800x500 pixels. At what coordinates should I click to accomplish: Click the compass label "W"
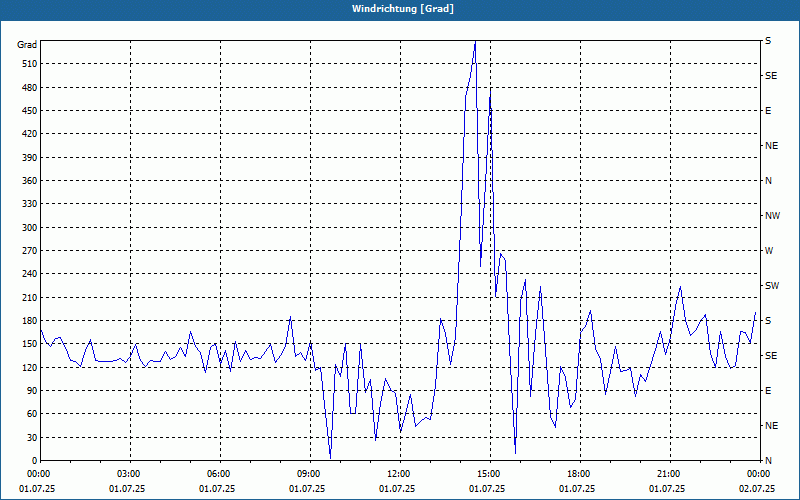[769, 251]
